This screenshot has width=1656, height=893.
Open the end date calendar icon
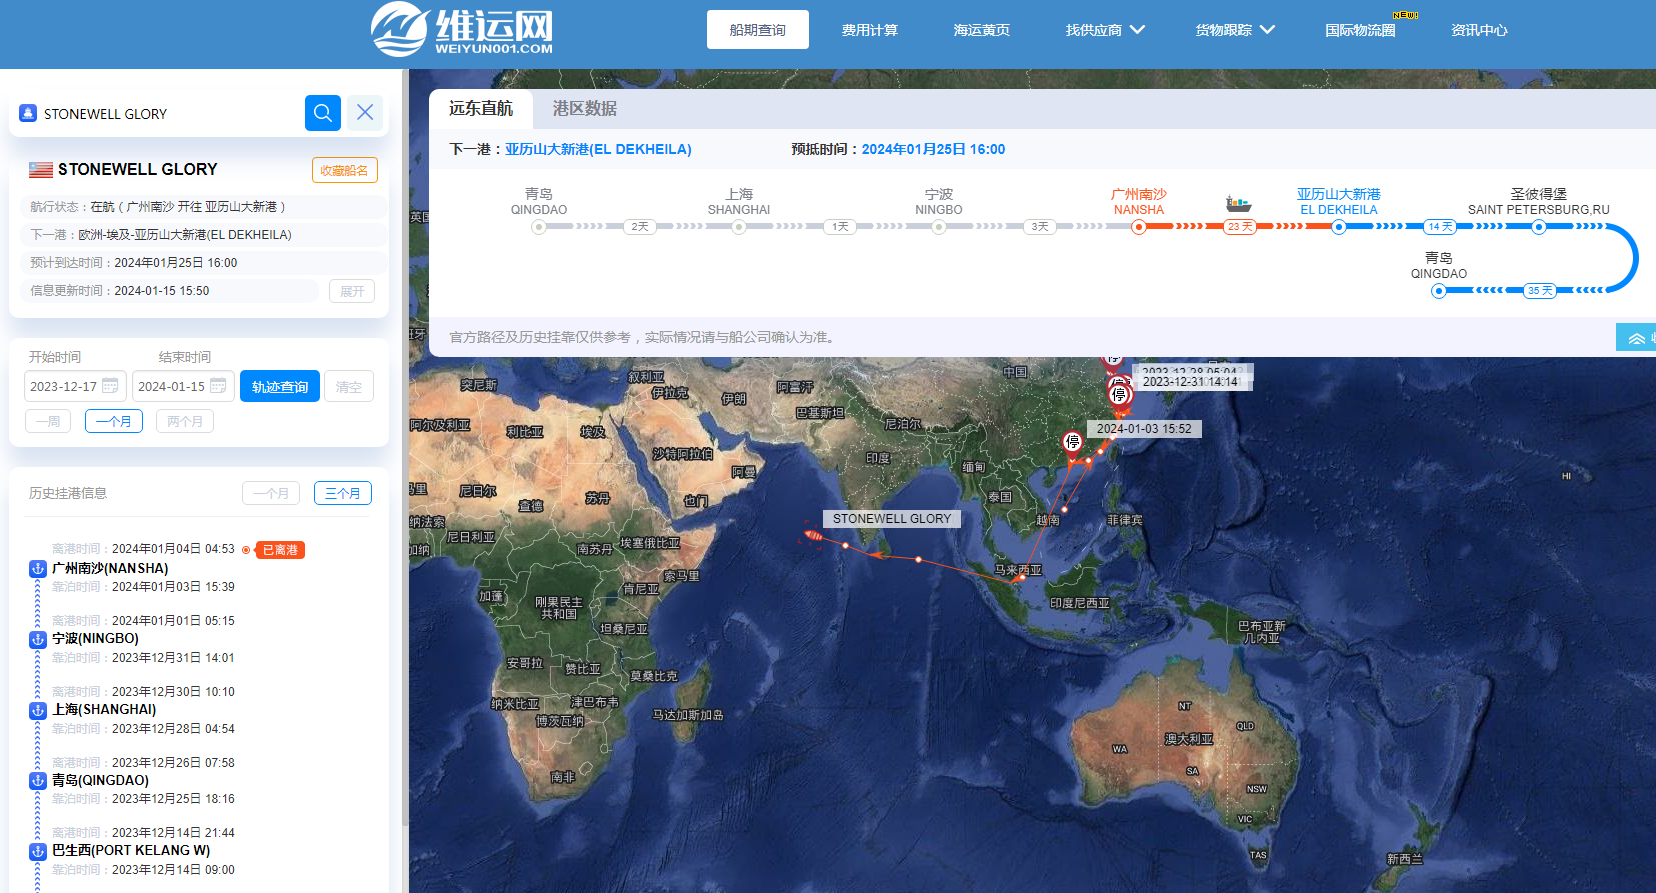coord(218,386)
